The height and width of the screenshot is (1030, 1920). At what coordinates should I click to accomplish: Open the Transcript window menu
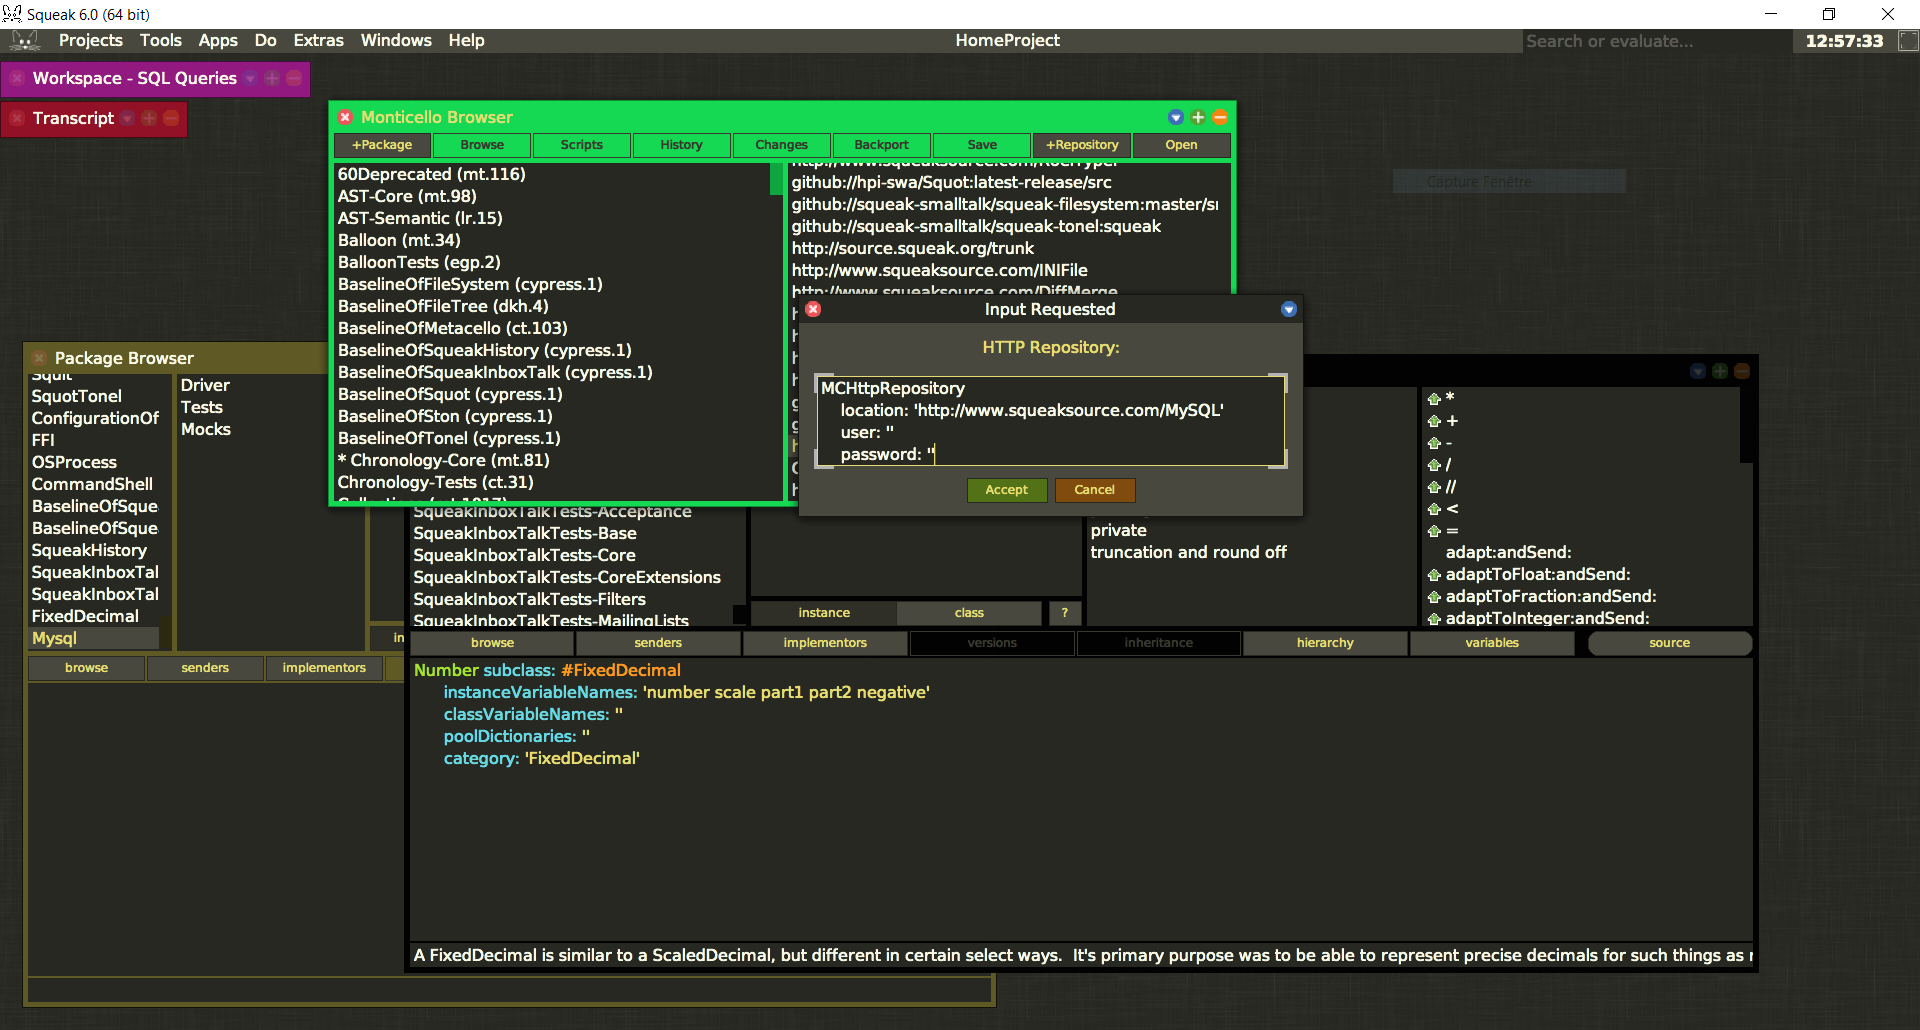coord(127,118)
